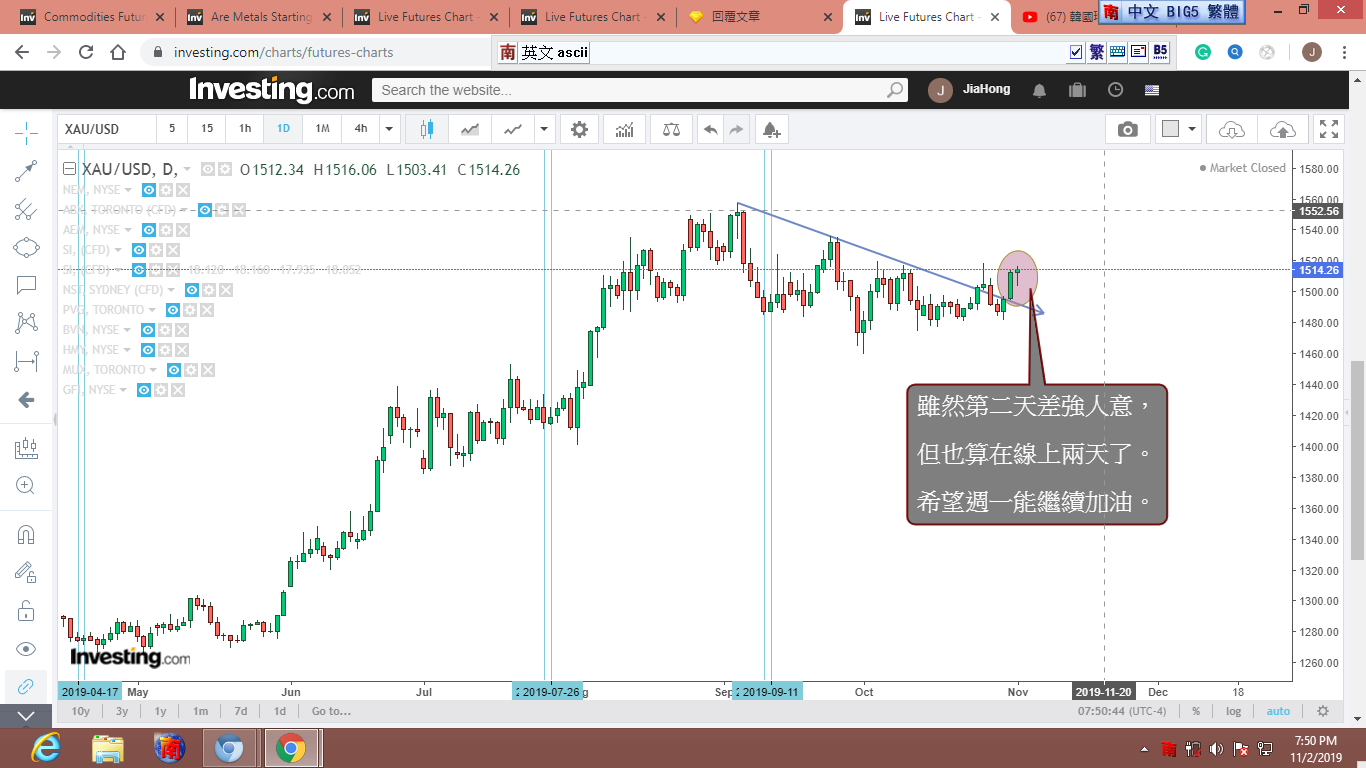The width and height of the screenshot is (1366, 768).
Task: Open chart properties gear in top toolbar
Action: [579, 129]
